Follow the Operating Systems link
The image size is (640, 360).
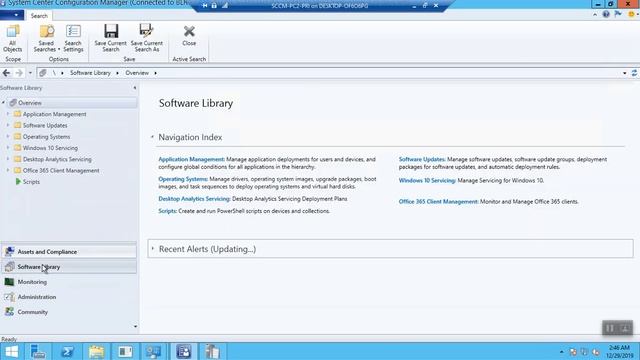point(183,179)
